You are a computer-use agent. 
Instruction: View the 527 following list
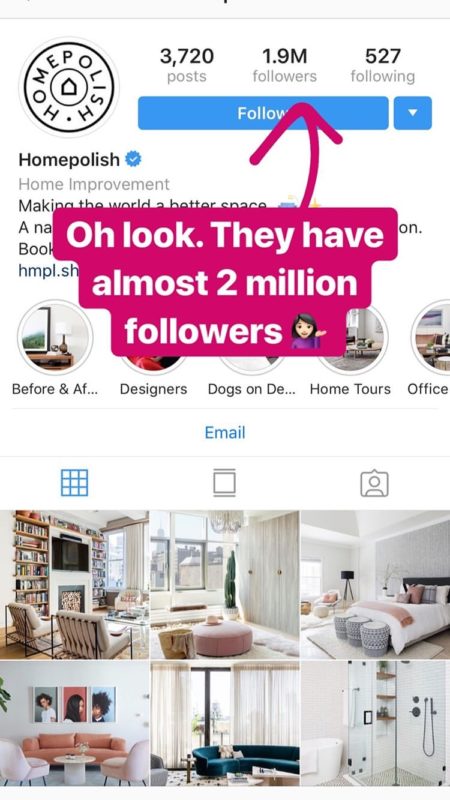[x=383, y=65]
